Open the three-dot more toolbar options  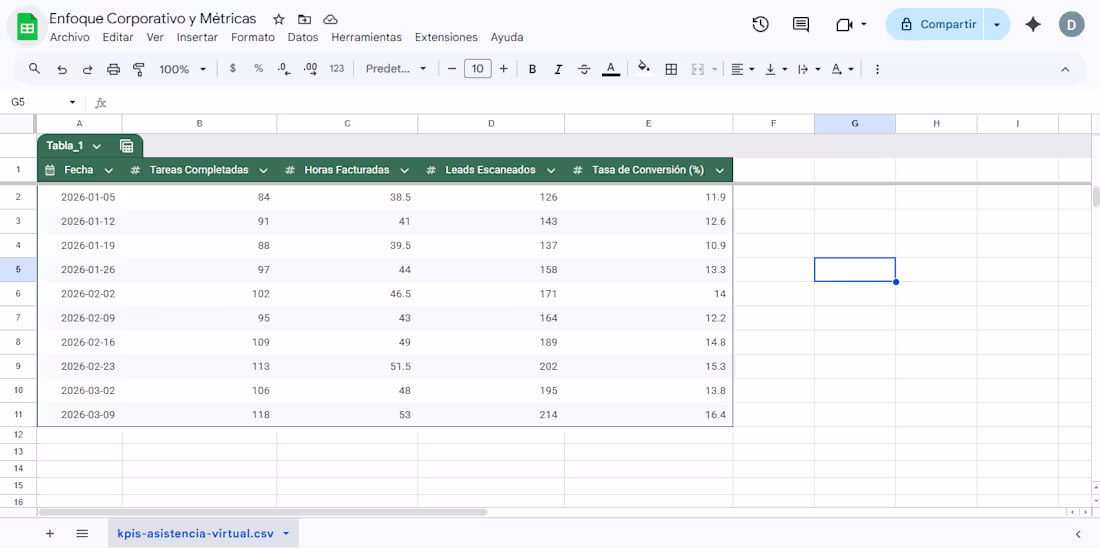[877, 69]
